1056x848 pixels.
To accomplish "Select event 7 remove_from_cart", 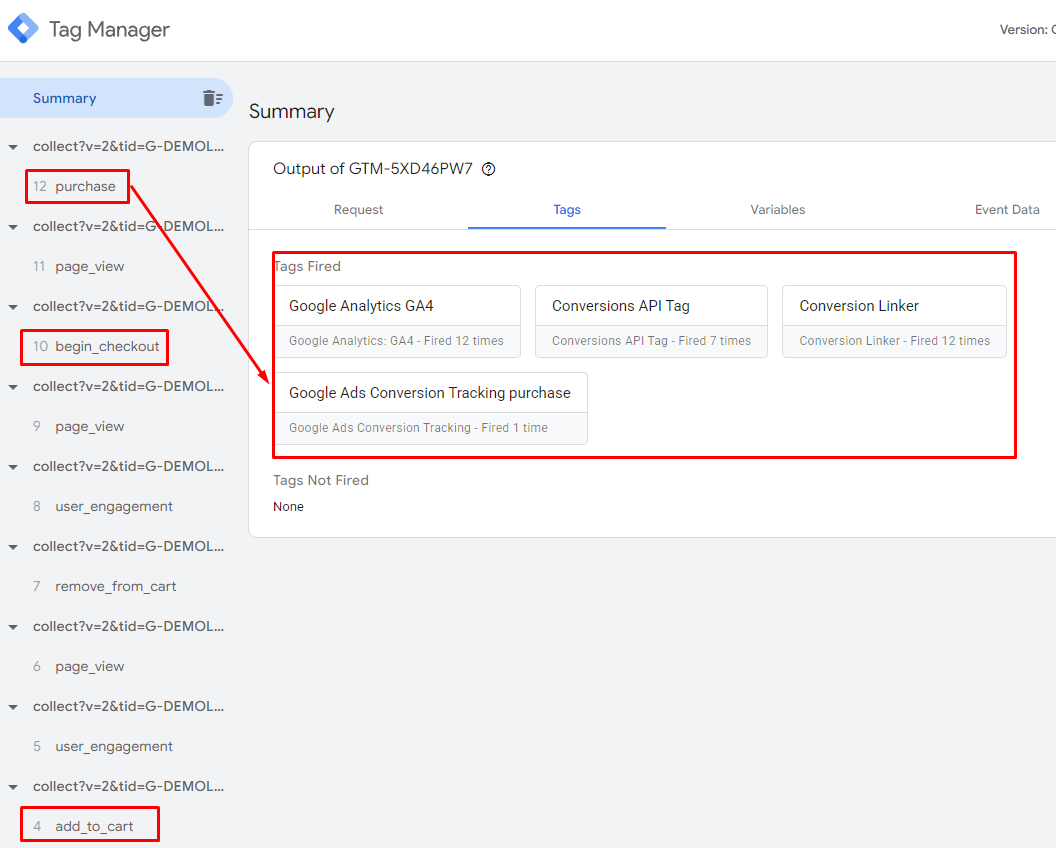I will click(x=115, y=587).
